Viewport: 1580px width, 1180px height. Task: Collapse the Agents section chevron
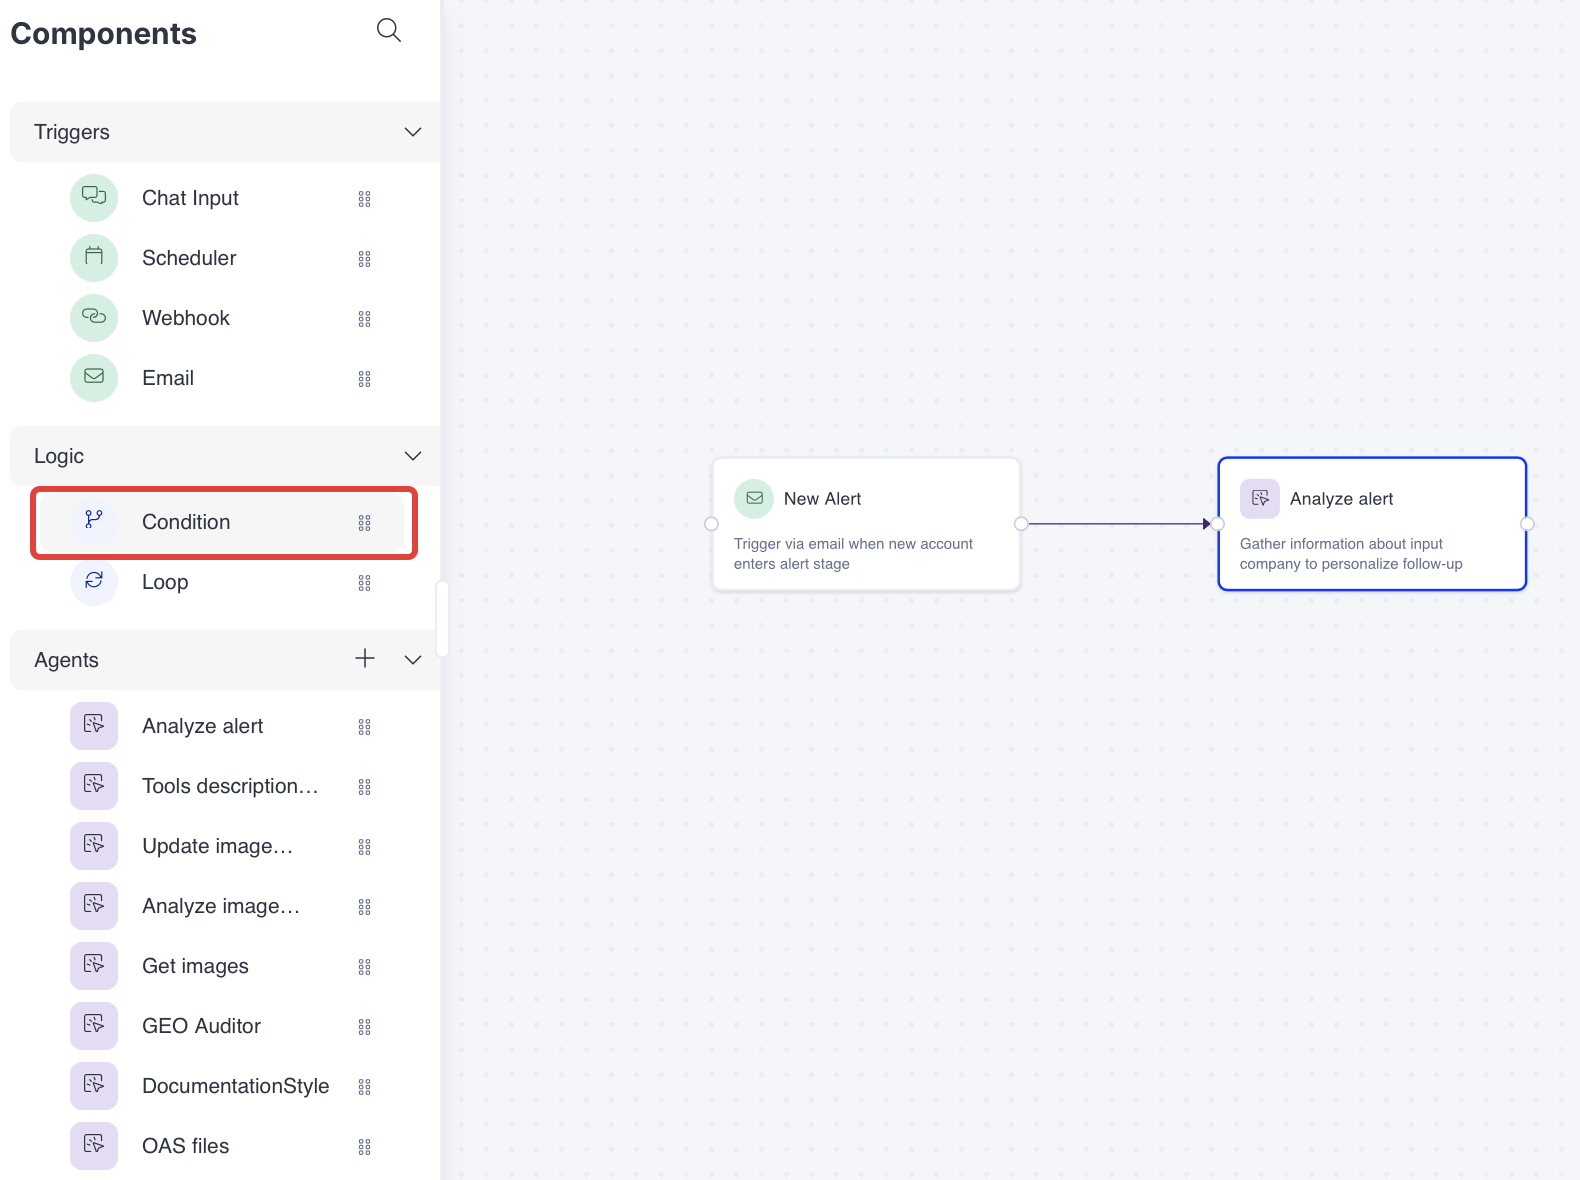tap(413, 660)
